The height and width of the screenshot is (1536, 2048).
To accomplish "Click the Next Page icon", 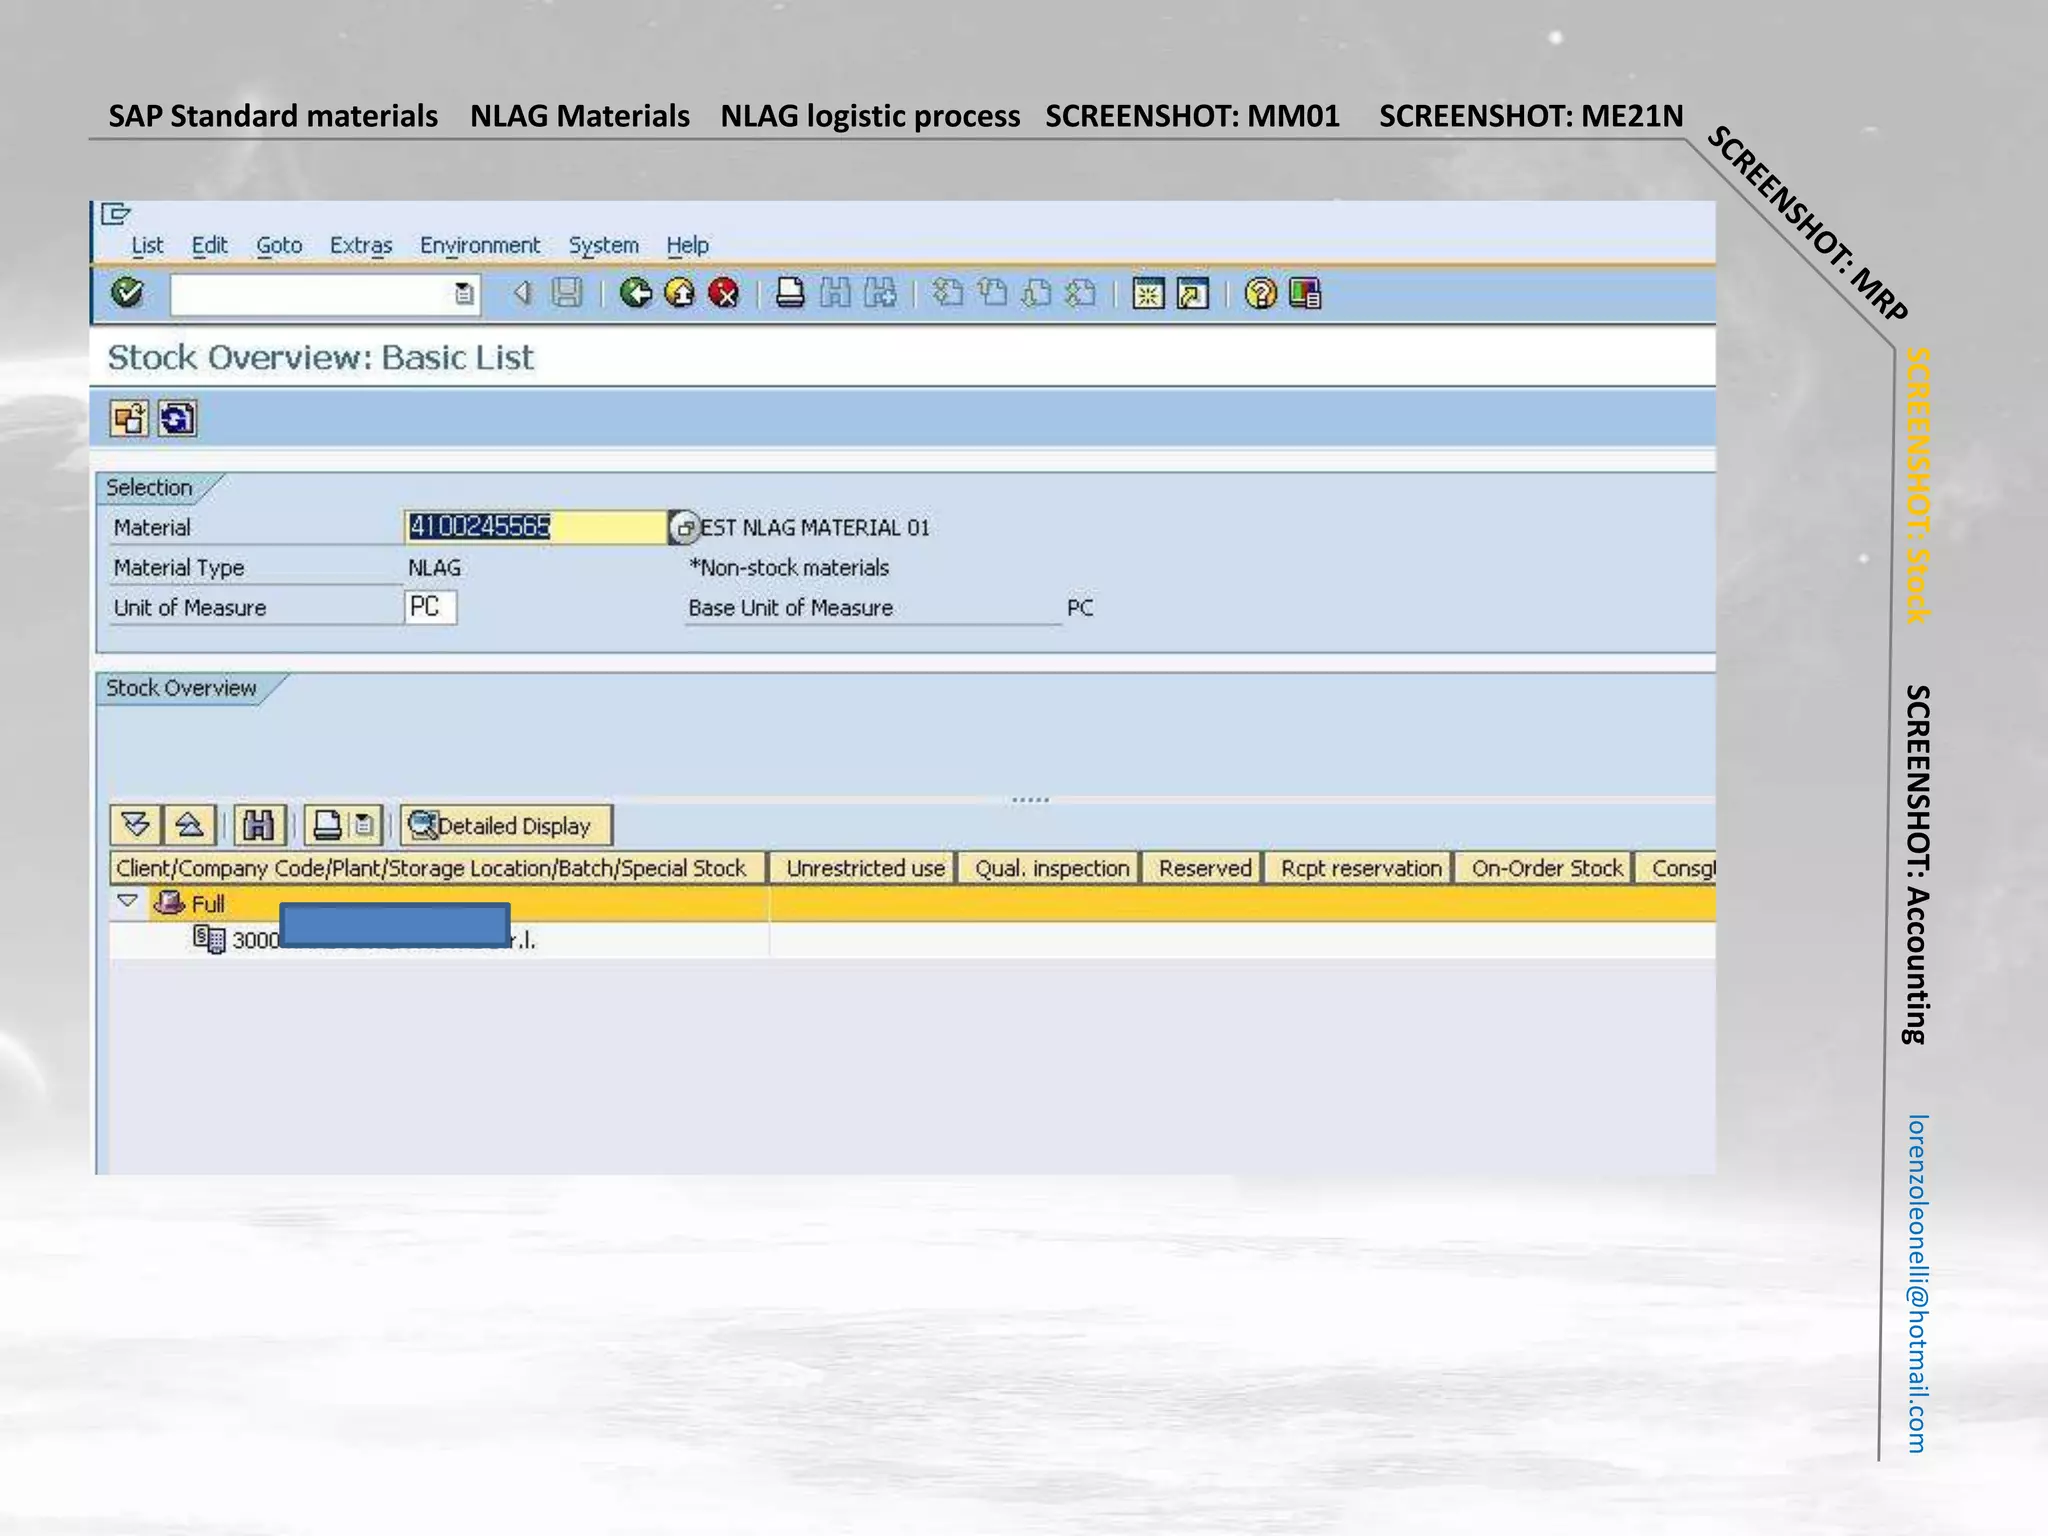I will pyautogui.click(x=1037, y=294).
